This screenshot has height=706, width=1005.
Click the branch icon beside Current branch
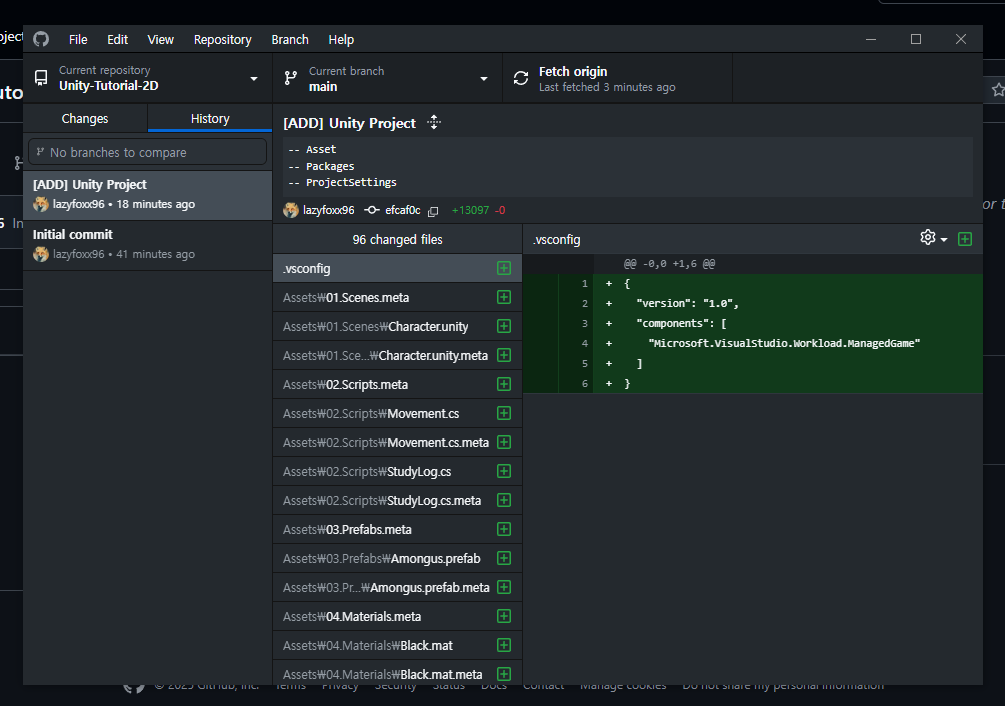click(x=291, y=78)
